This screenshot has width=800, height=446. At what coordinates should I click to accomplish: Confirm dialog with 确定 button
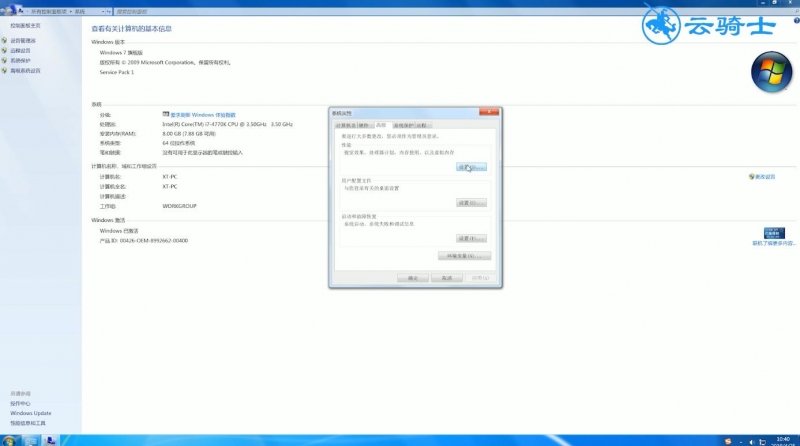(x=413, y=278)
